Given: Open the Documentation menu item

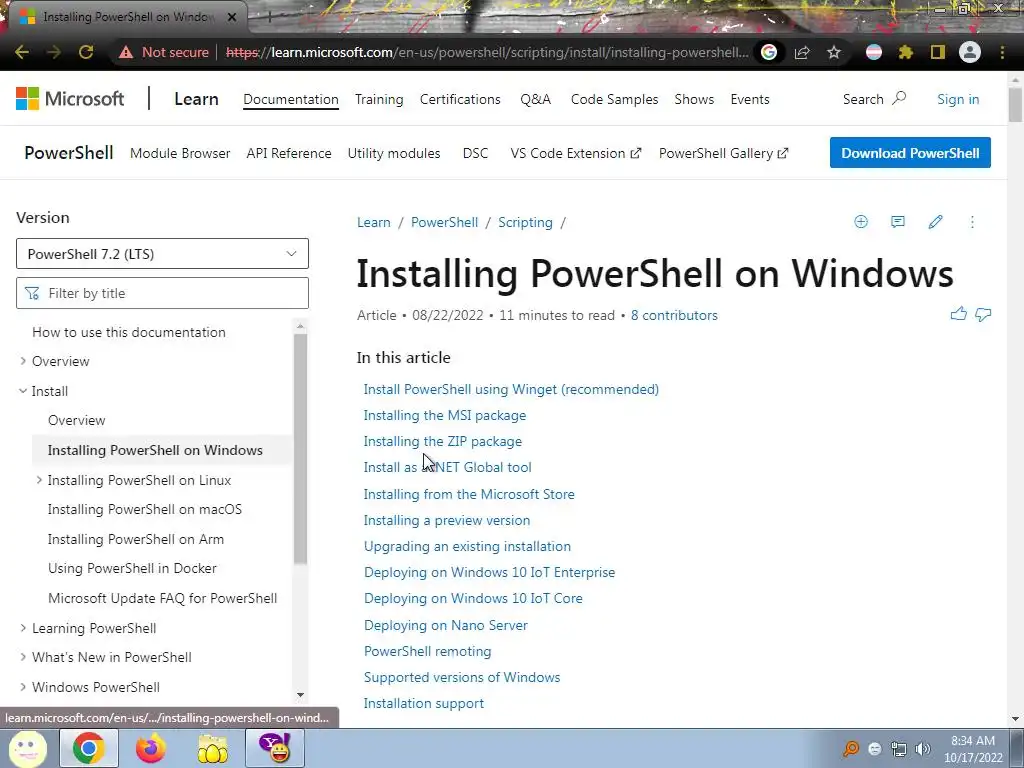Looking at the screenshot, I should point(291,99).
